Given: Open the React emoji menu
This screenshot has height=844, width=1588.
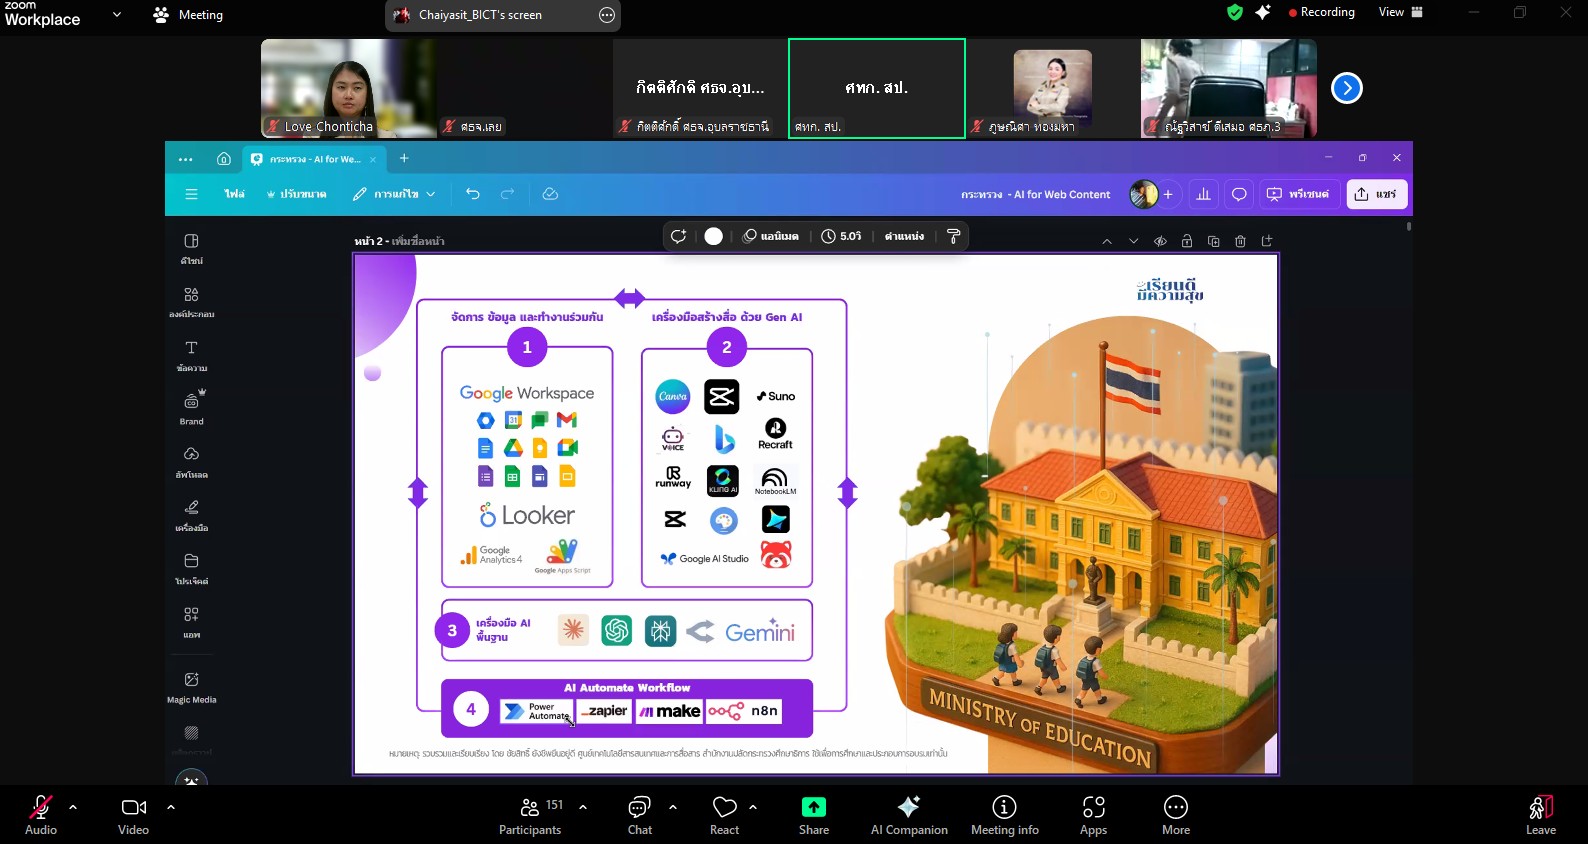Looking at the screenshot, I should point(725,815).
